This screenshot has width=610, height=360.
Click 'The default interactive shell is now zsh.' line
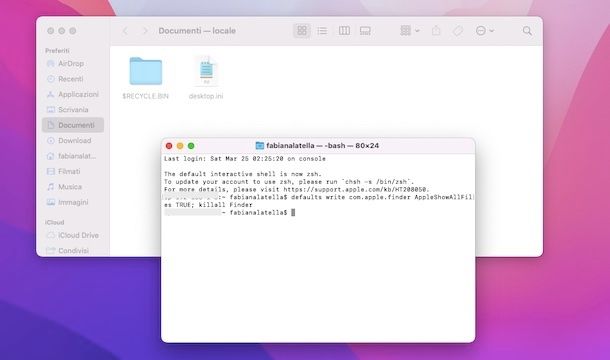click(243, 174)
